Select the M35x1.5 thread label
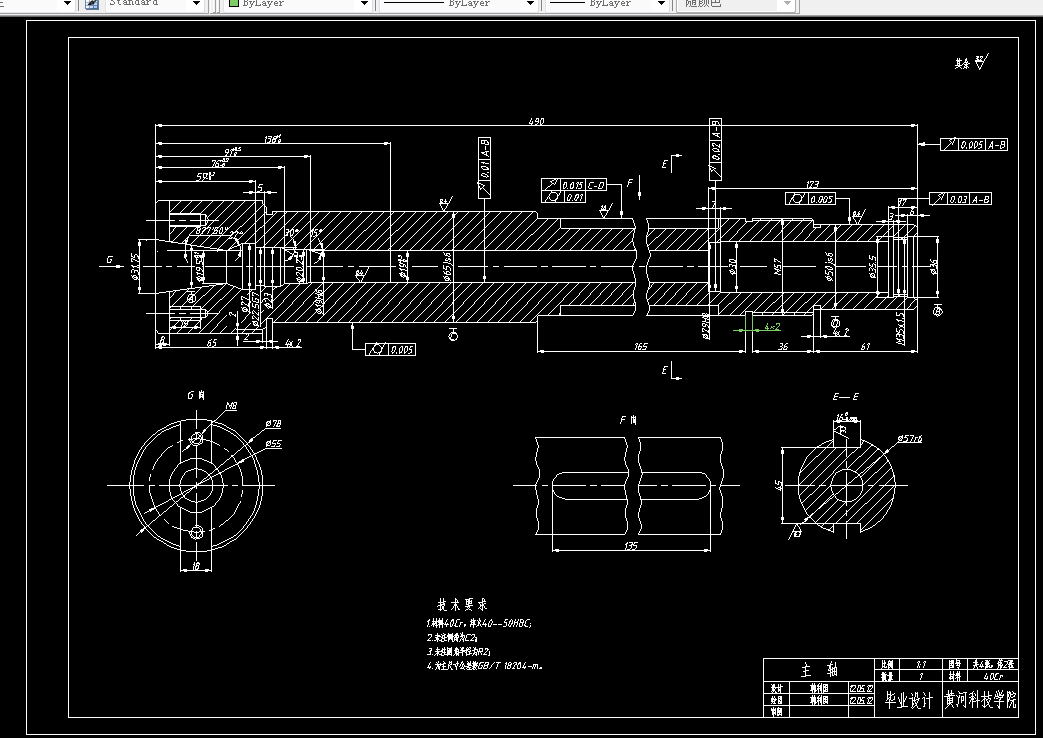1043x738 pixels. 901,327
